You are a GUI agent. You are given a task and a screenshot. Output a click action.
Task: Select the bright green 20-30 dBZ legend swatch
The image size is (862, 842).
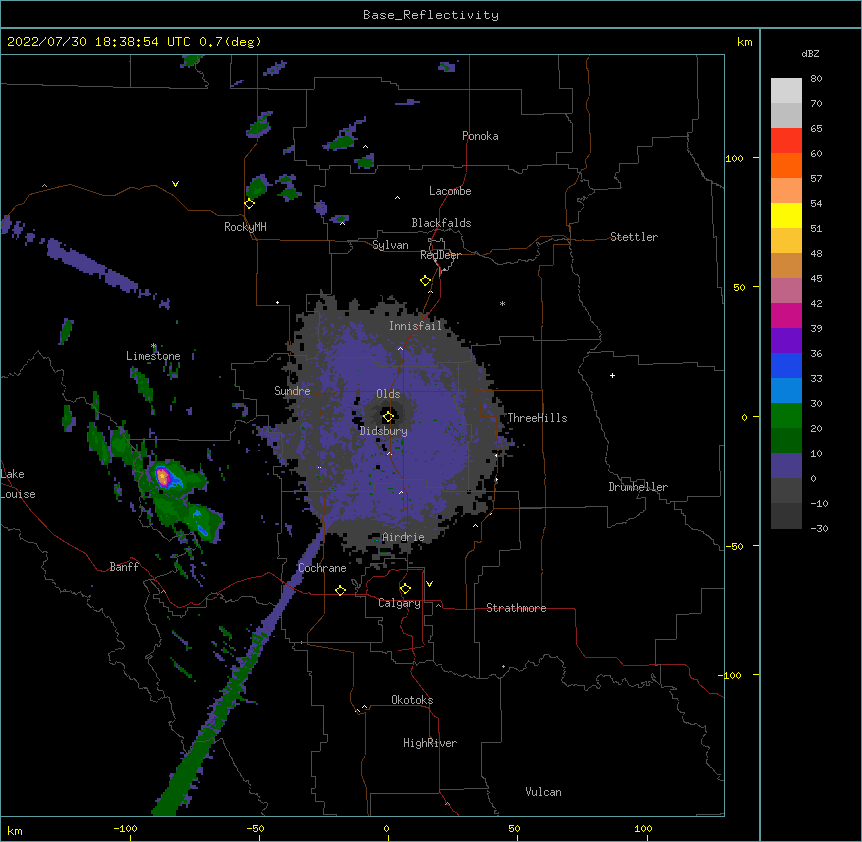tap(786, 416)
